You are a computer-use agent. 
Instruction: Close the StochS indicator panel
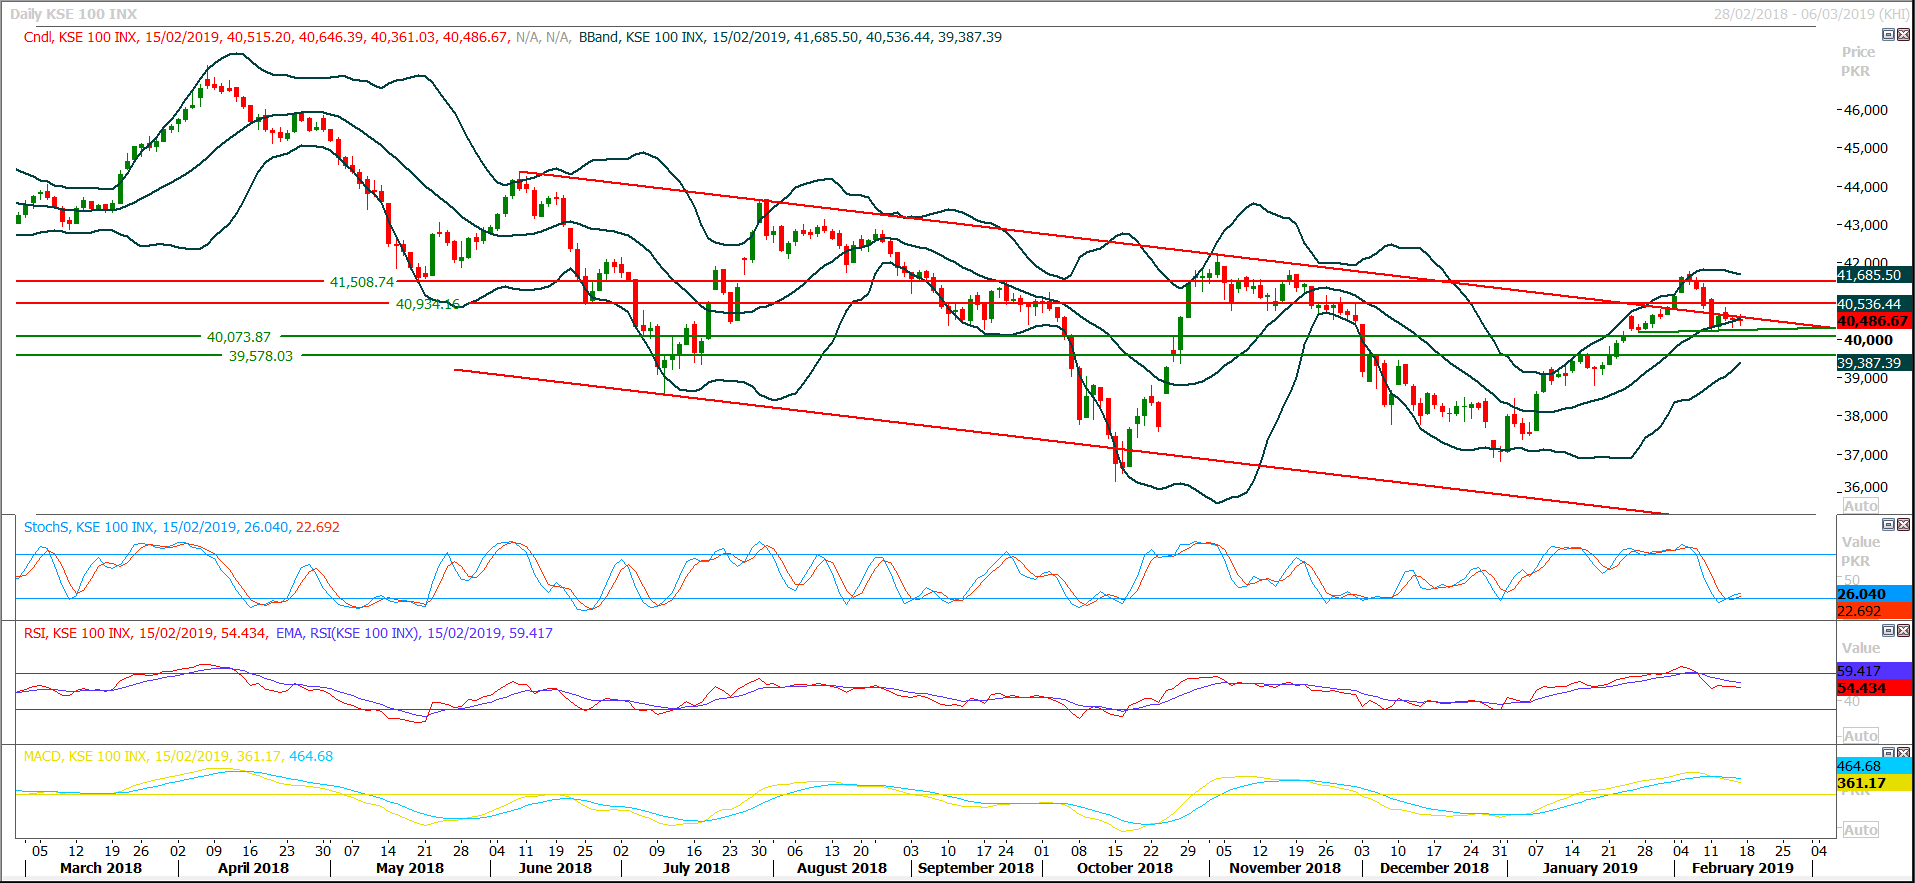(1903, 525)
